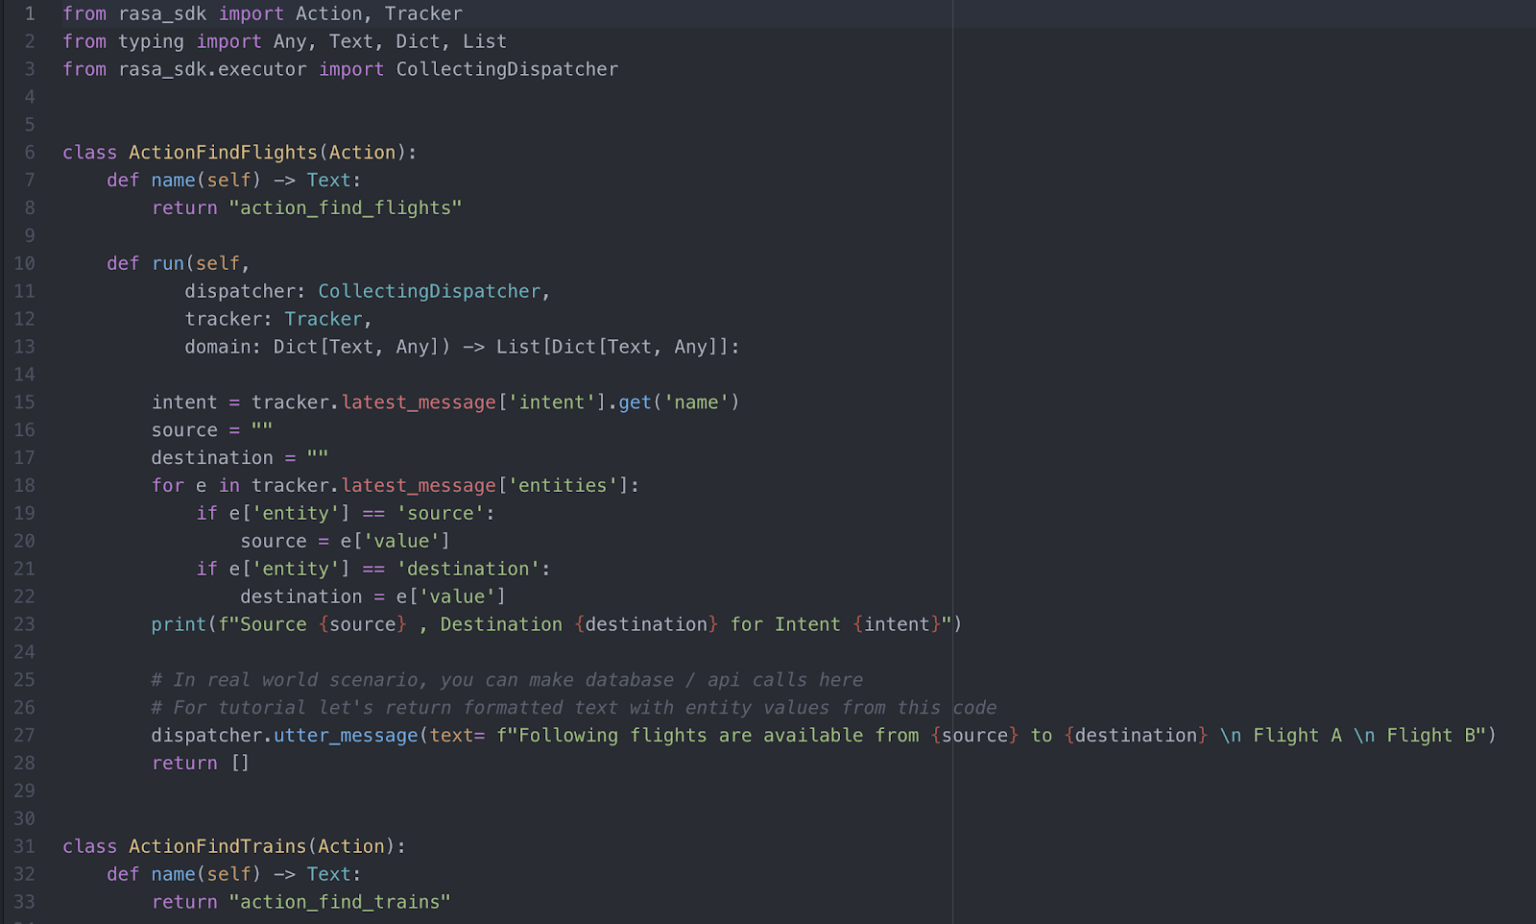
Task: Click "Flight B" in the f-string
Action: coord(1430,735)
